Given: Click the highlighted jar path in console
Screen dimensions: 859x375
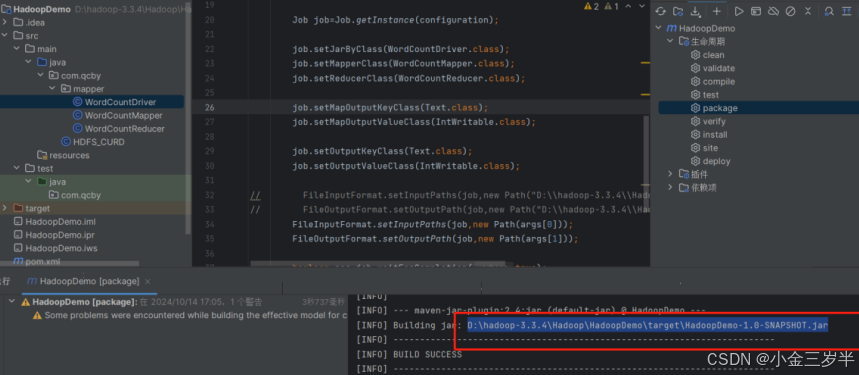Looking at the screenshot, I should coord(647,326).
